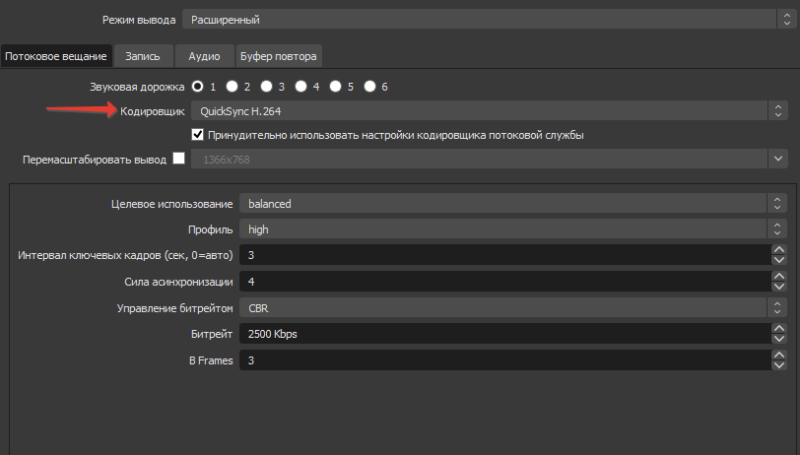Expand the 1366x768 rescale resolution dropdown

pyautogui.click(x=778, y=159)
